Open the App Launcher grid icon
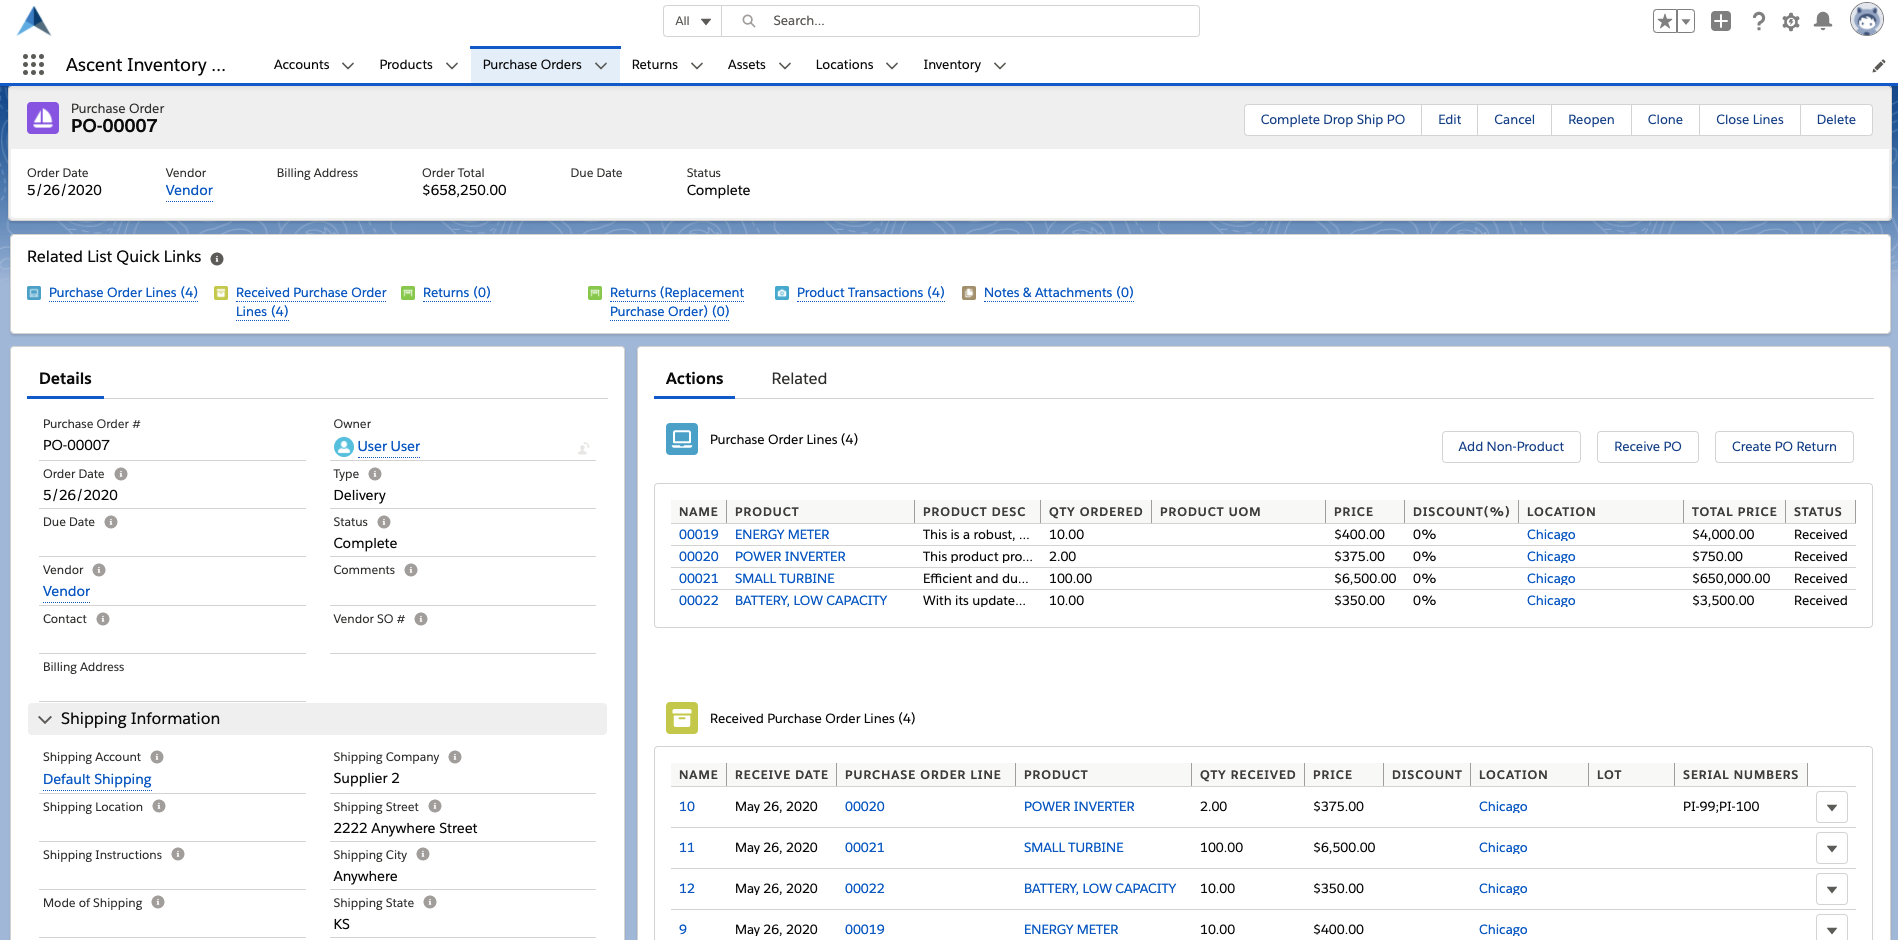This screenshot has width=1898, height=940. pyautogui.click(x=33, y=65)
